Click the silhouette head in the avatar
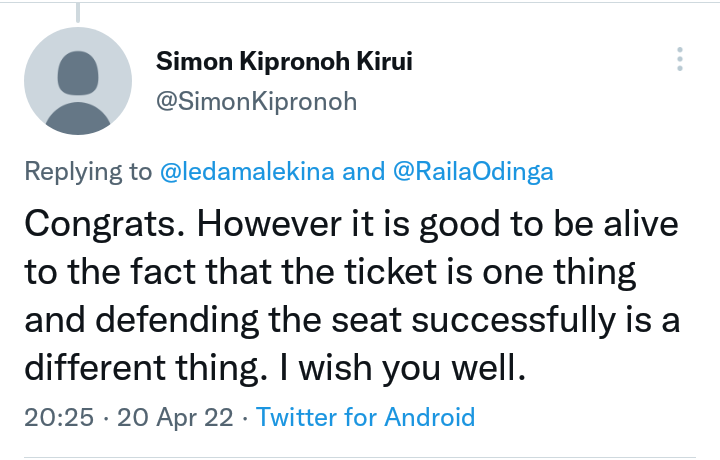The height and width of the screenshot is (460, 720). tap(78, 73)
